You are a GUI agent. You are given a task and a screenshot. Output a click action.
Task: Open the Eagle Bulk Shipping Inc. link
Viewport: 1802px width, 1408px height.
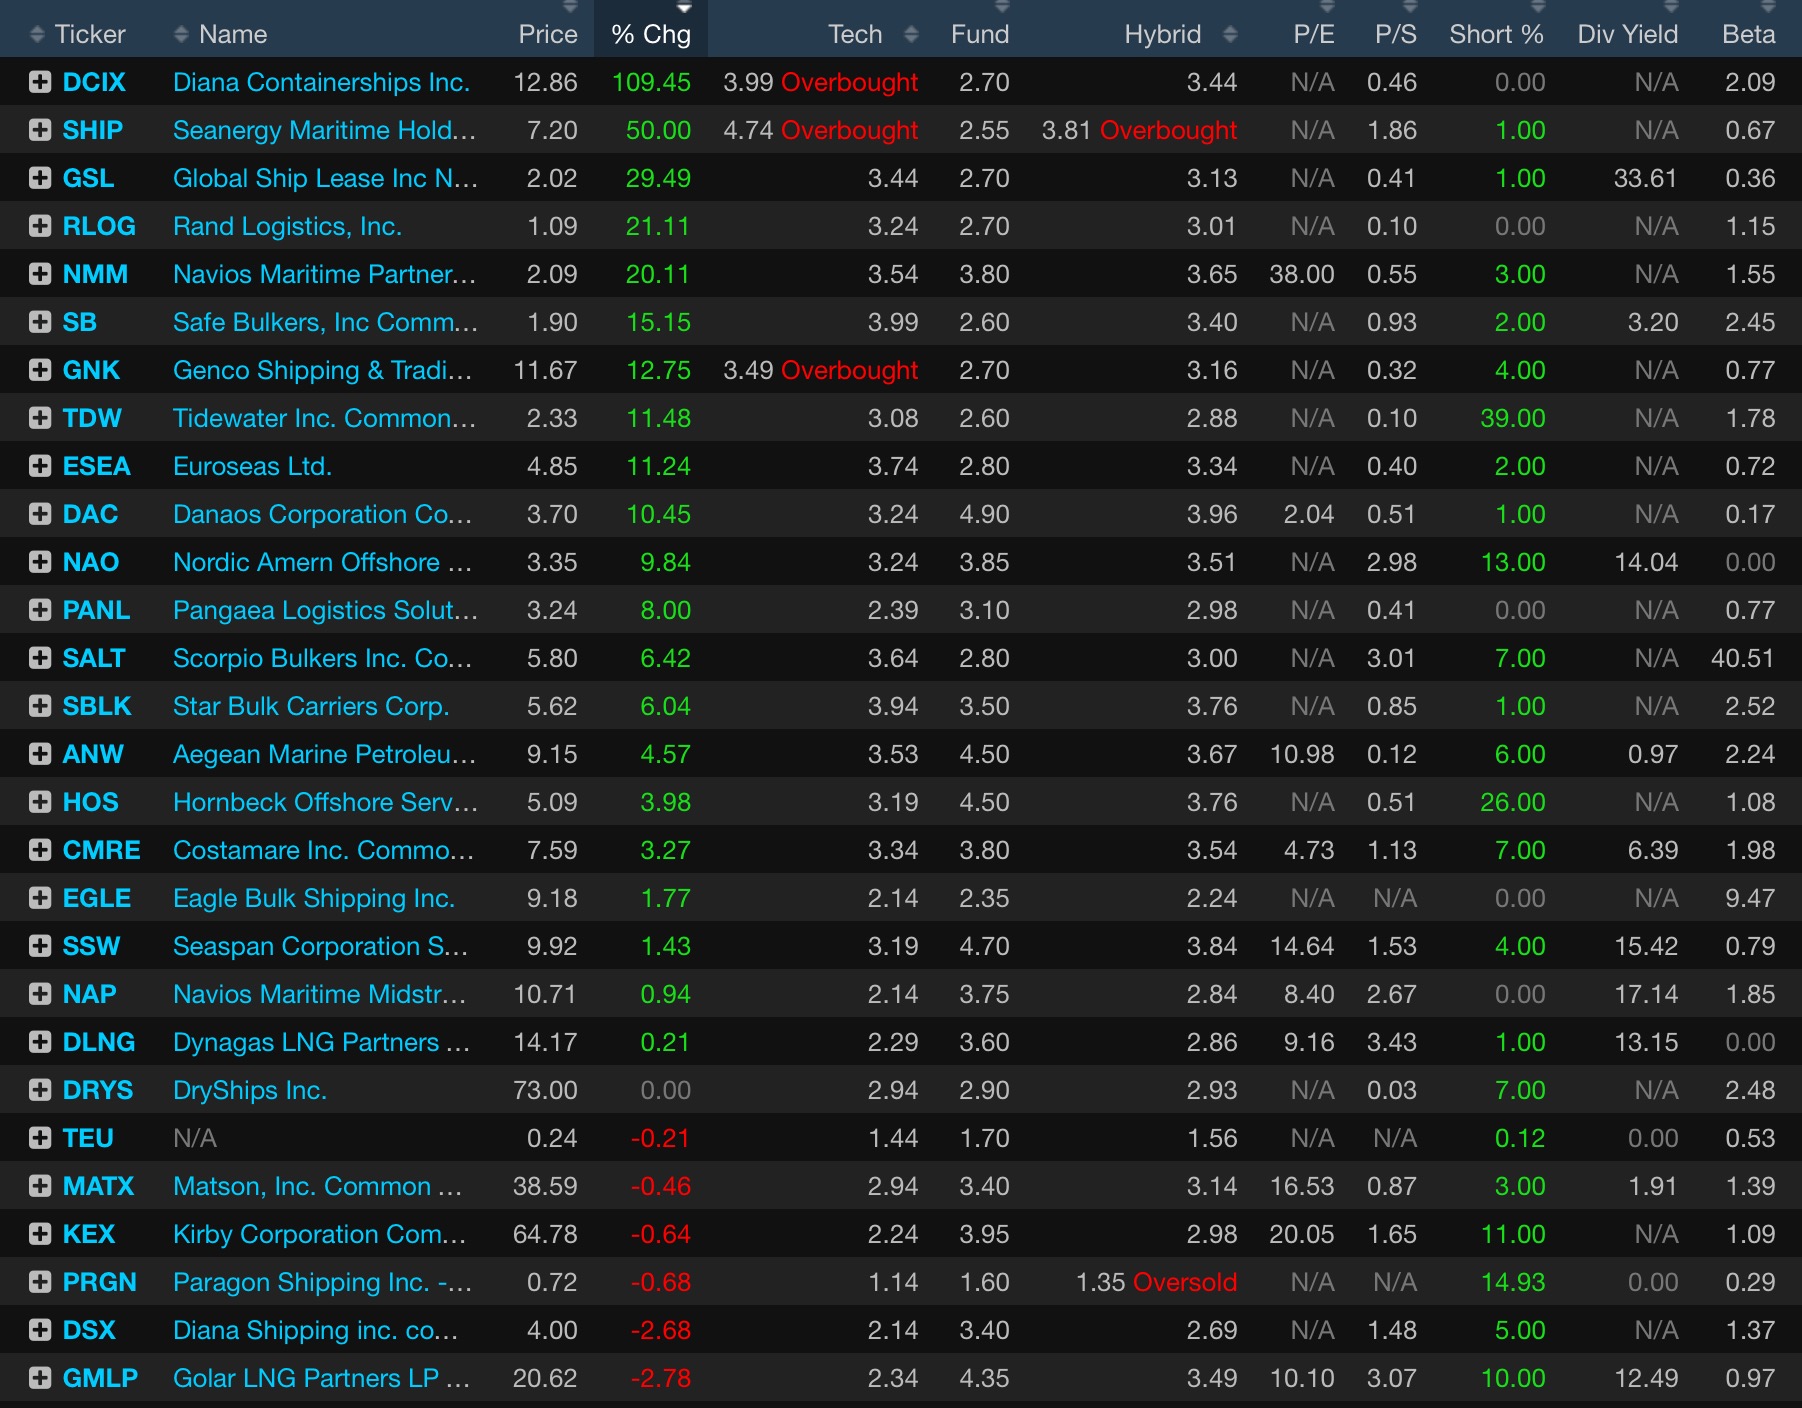click(x=314, y=898)
